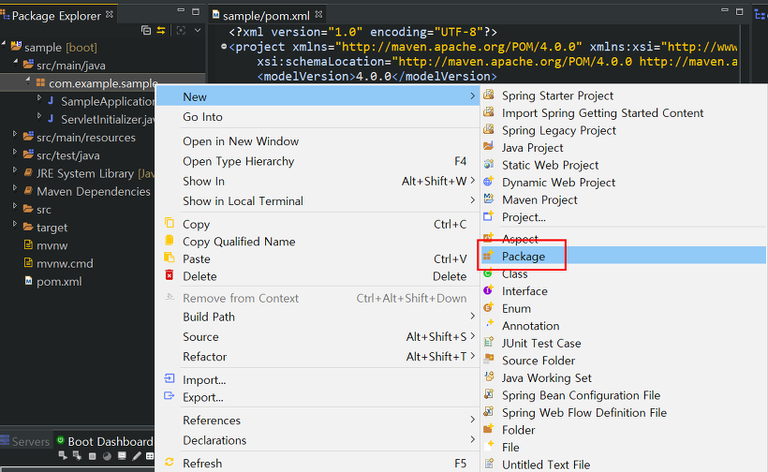The height and width of the screenshot is (472, 768).
Task: Switch to the Servers tab
Action: (x=30, y=441)
